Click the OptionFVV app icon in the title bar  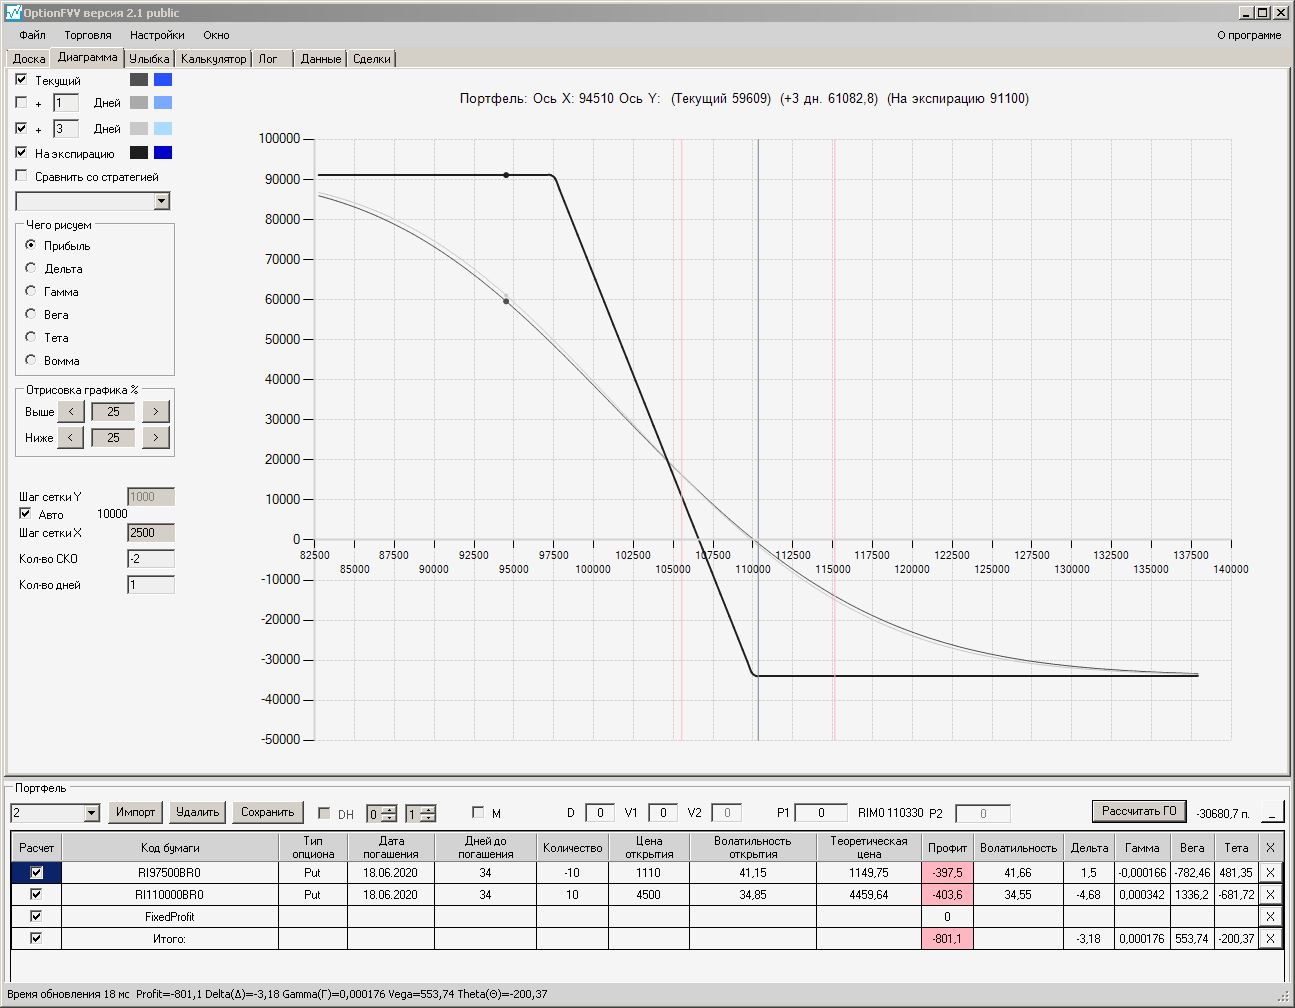click(x=13, y=12)
